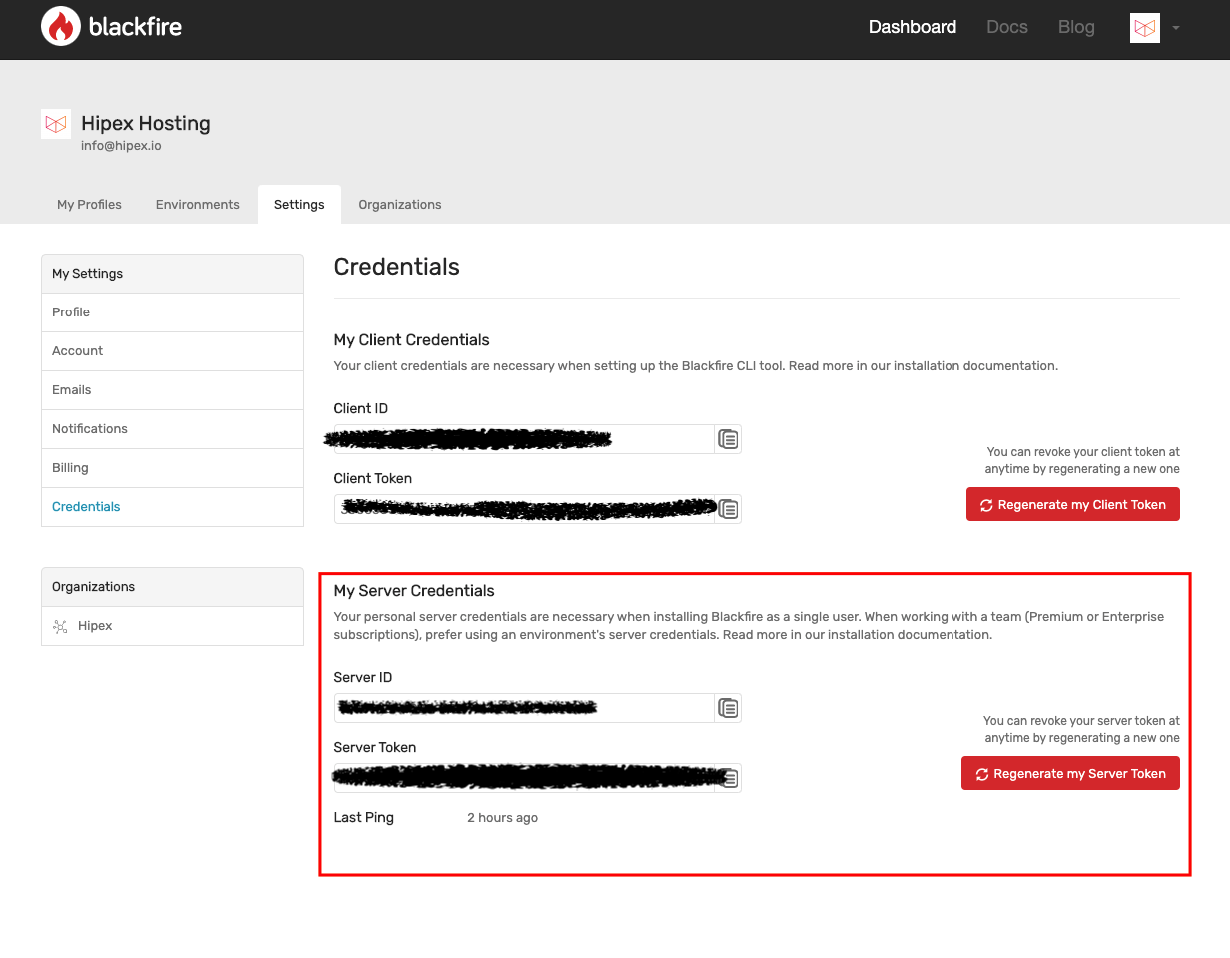Click the Blackfire flame logo

[x=61, y=27]
